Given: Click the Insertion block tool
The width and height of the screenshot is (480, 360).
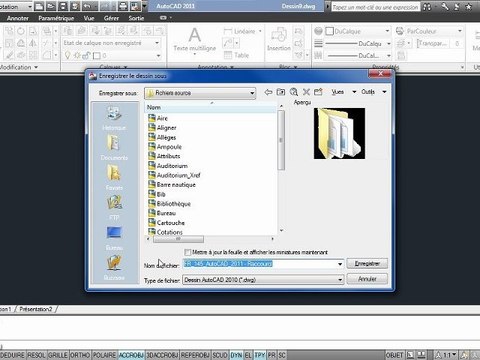Looking at the screenshot, I should coord(279,39).
